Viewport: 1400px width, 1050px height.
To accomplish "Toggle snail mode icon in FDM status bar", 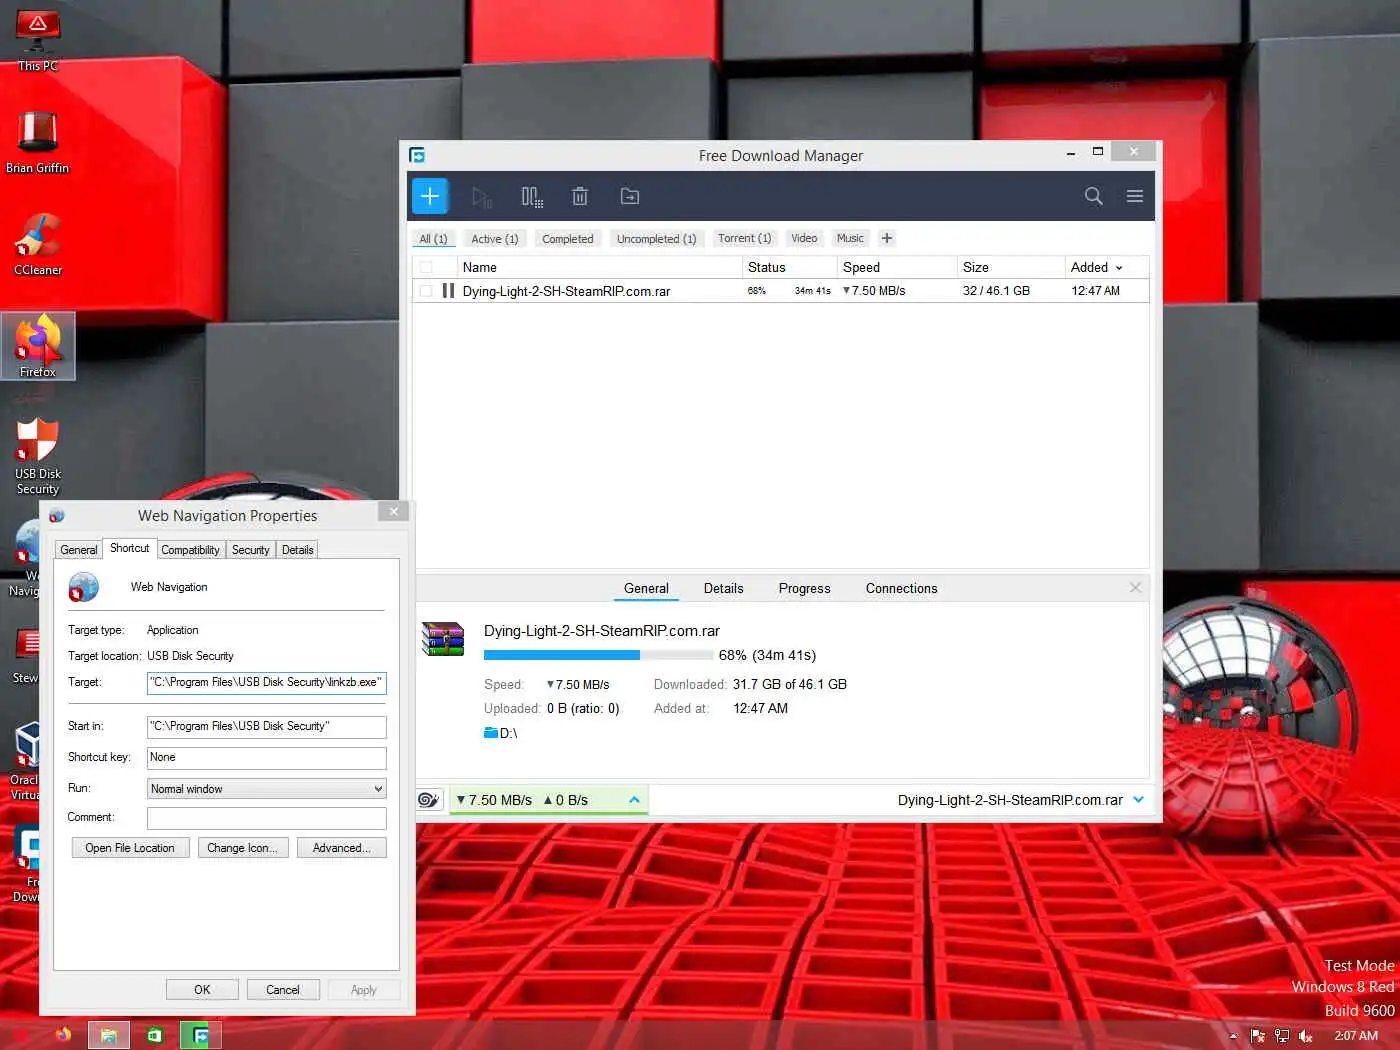I will tap(429, 800).
